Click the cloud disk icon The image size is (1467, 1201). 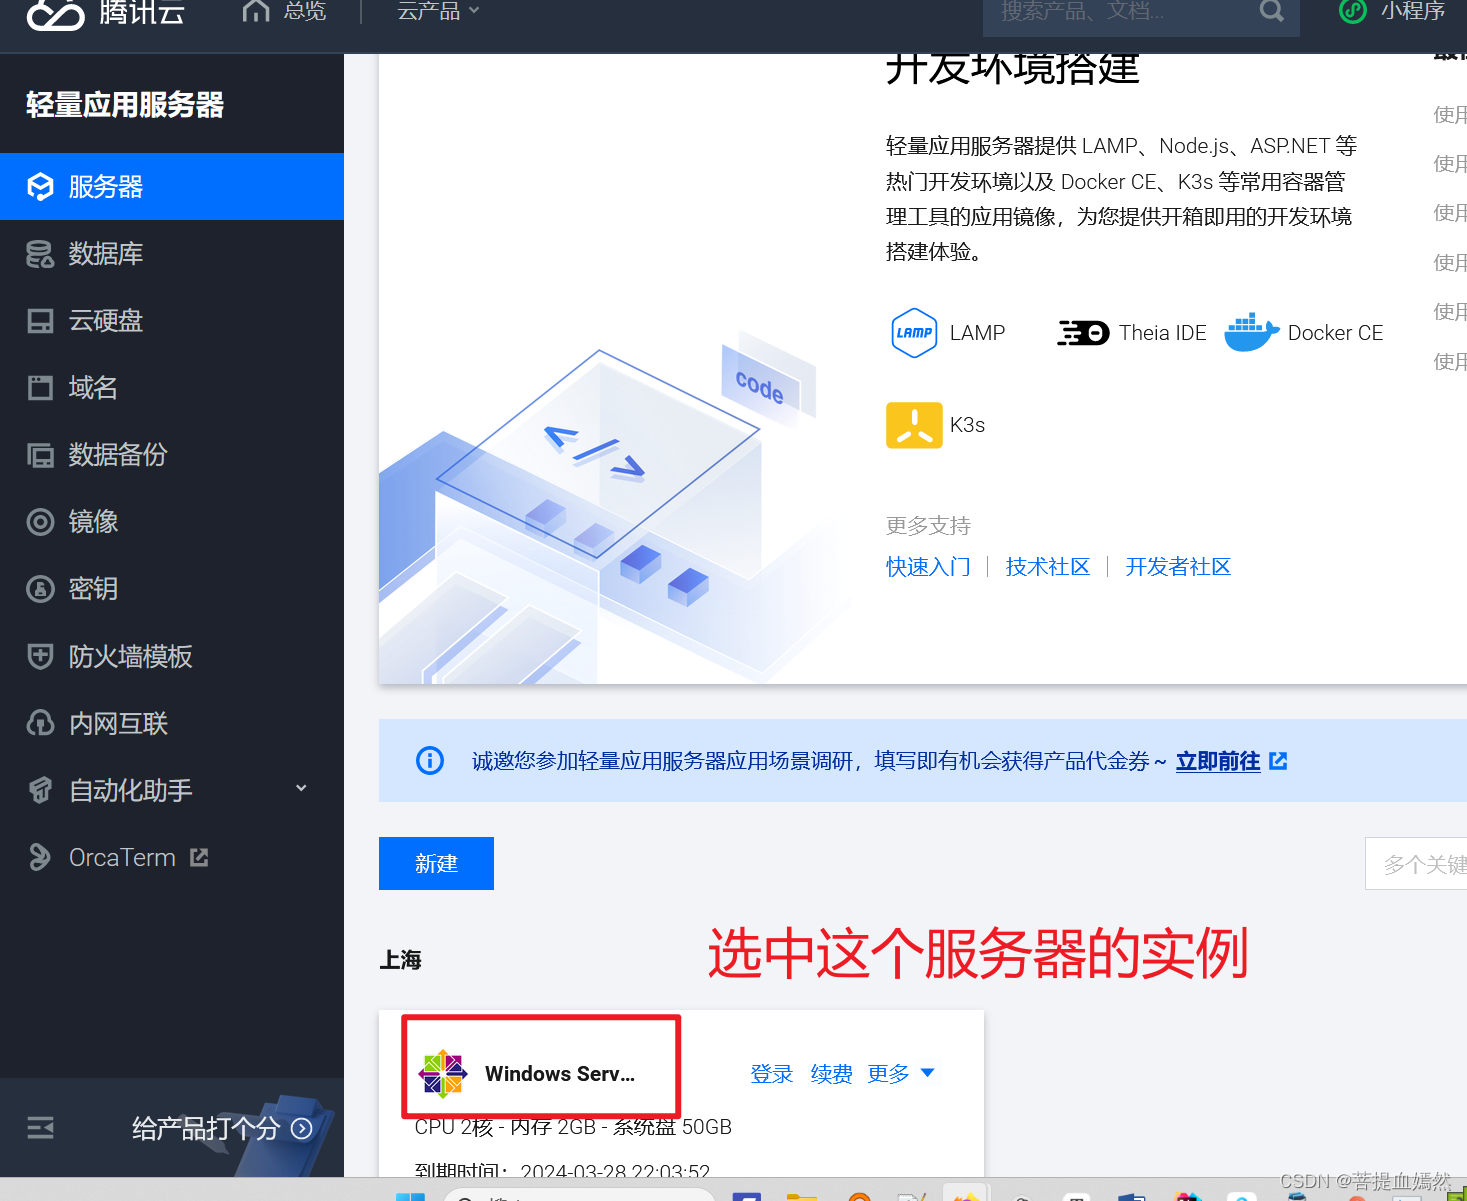point(40,321)
